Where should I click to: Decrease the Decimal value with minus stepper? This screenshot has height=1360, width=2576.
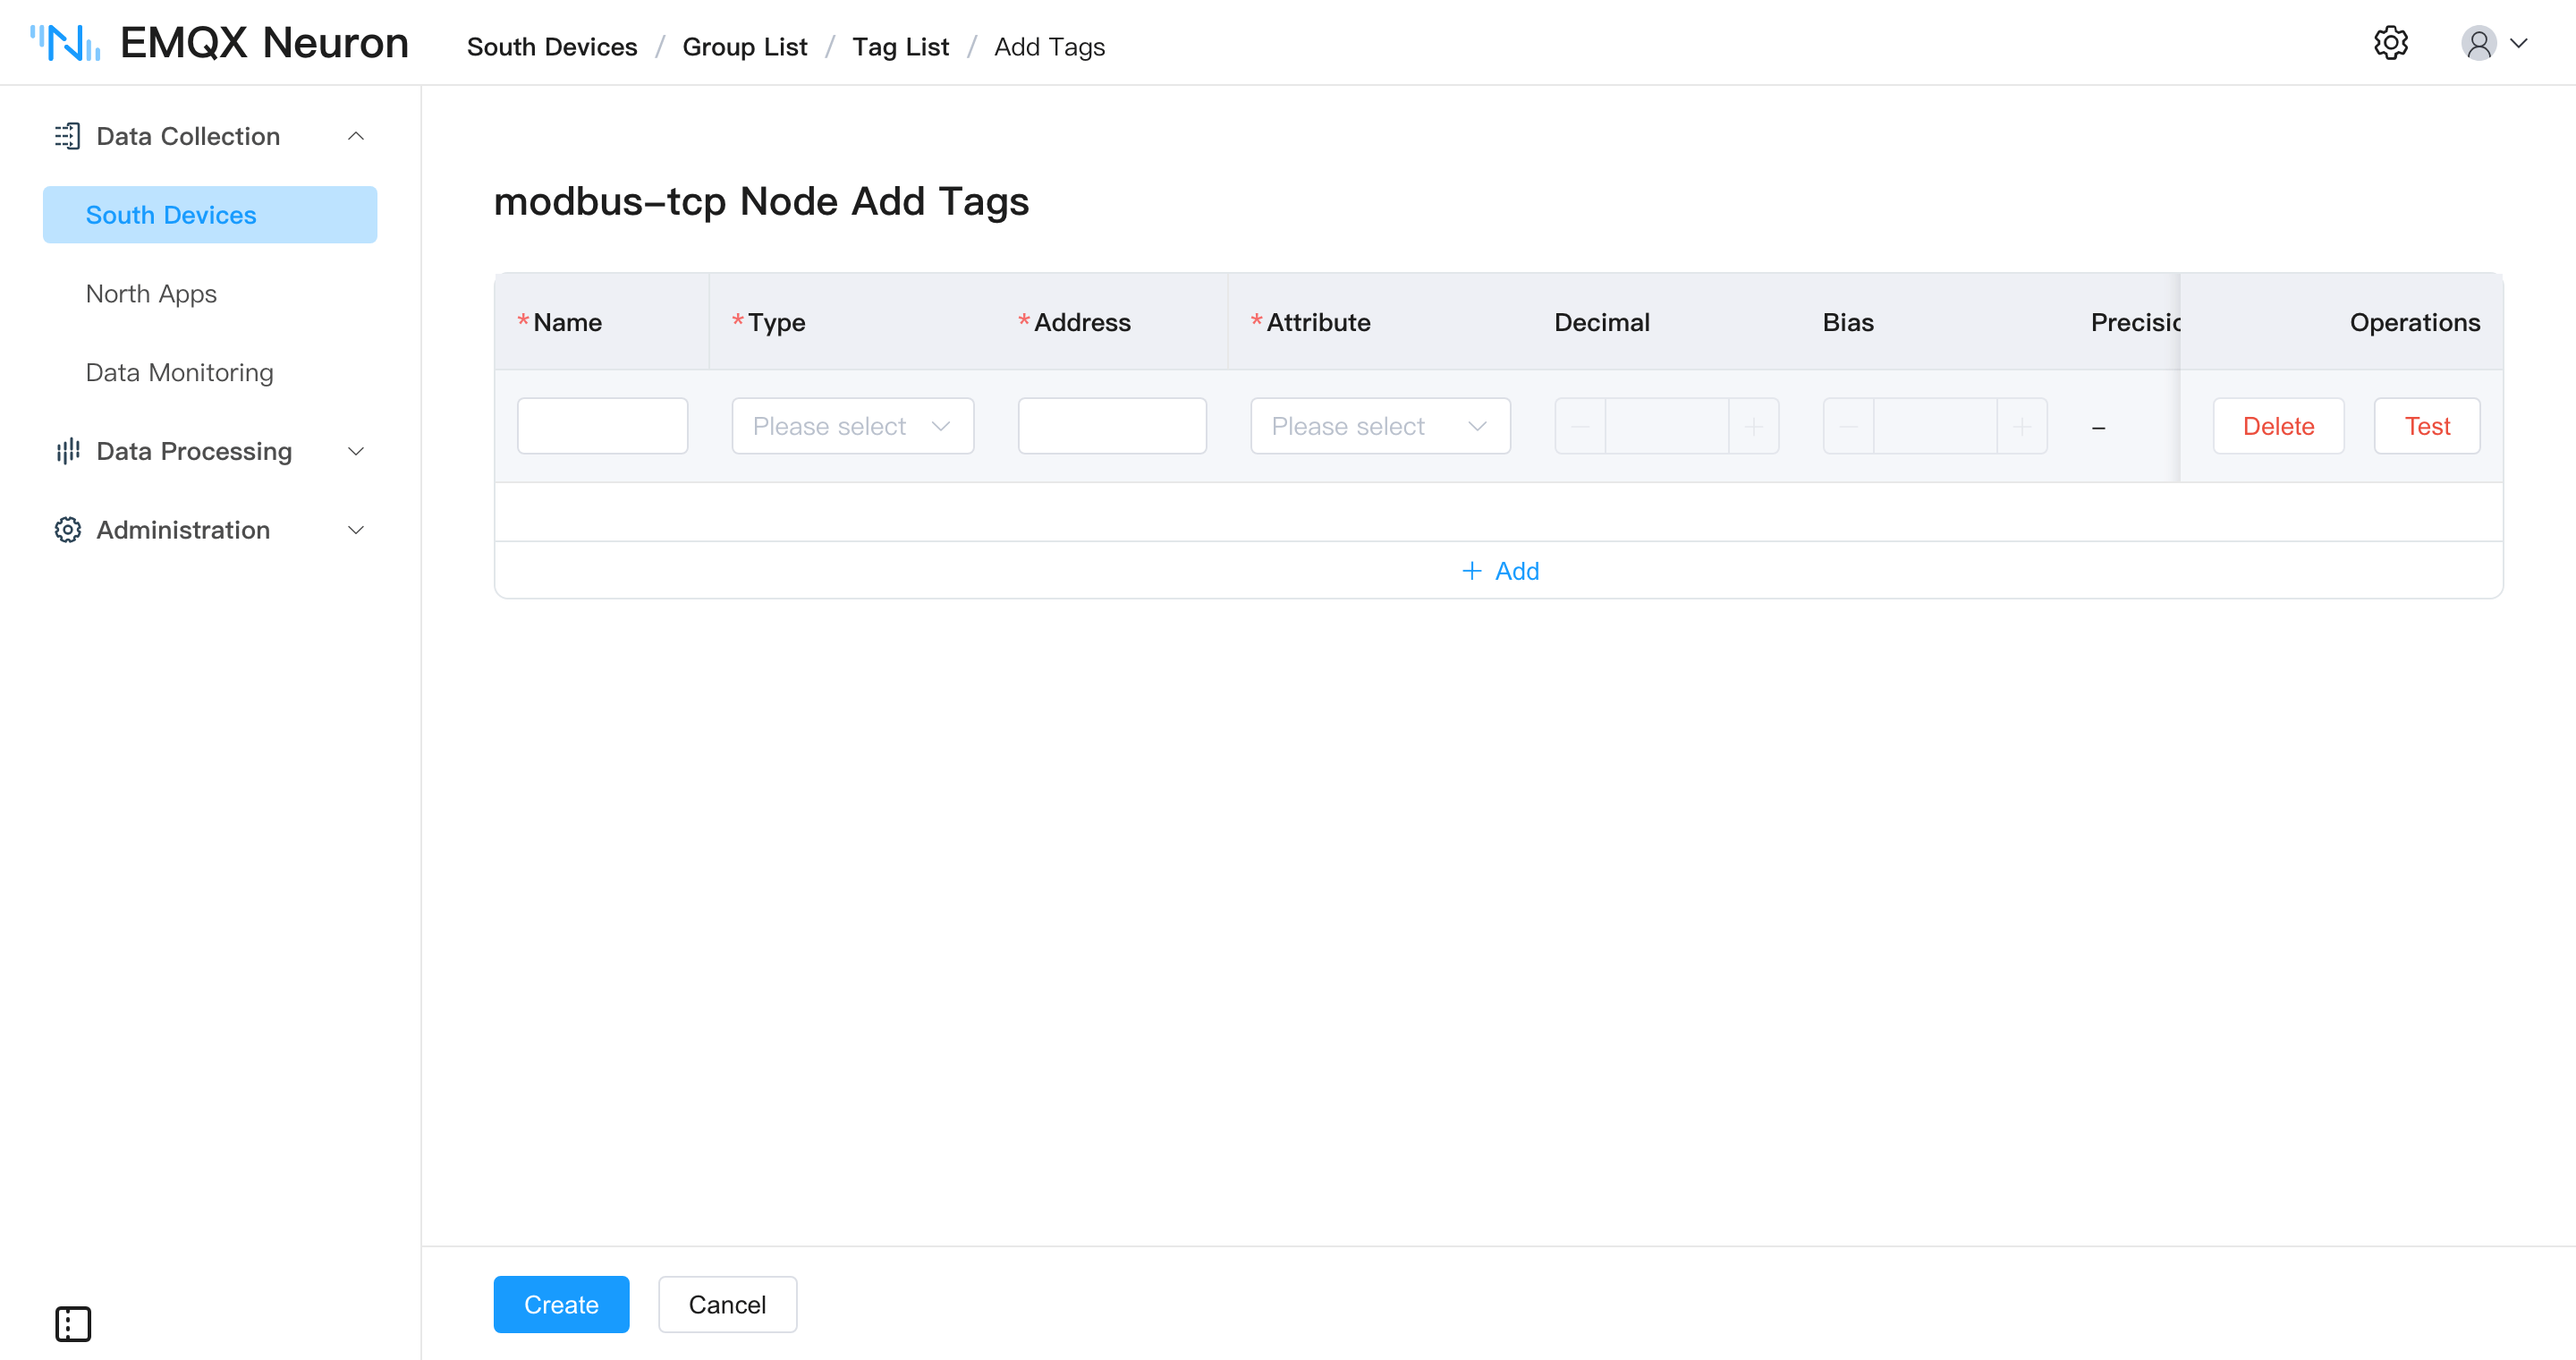pyautogui.click(x=1580, y=426)
